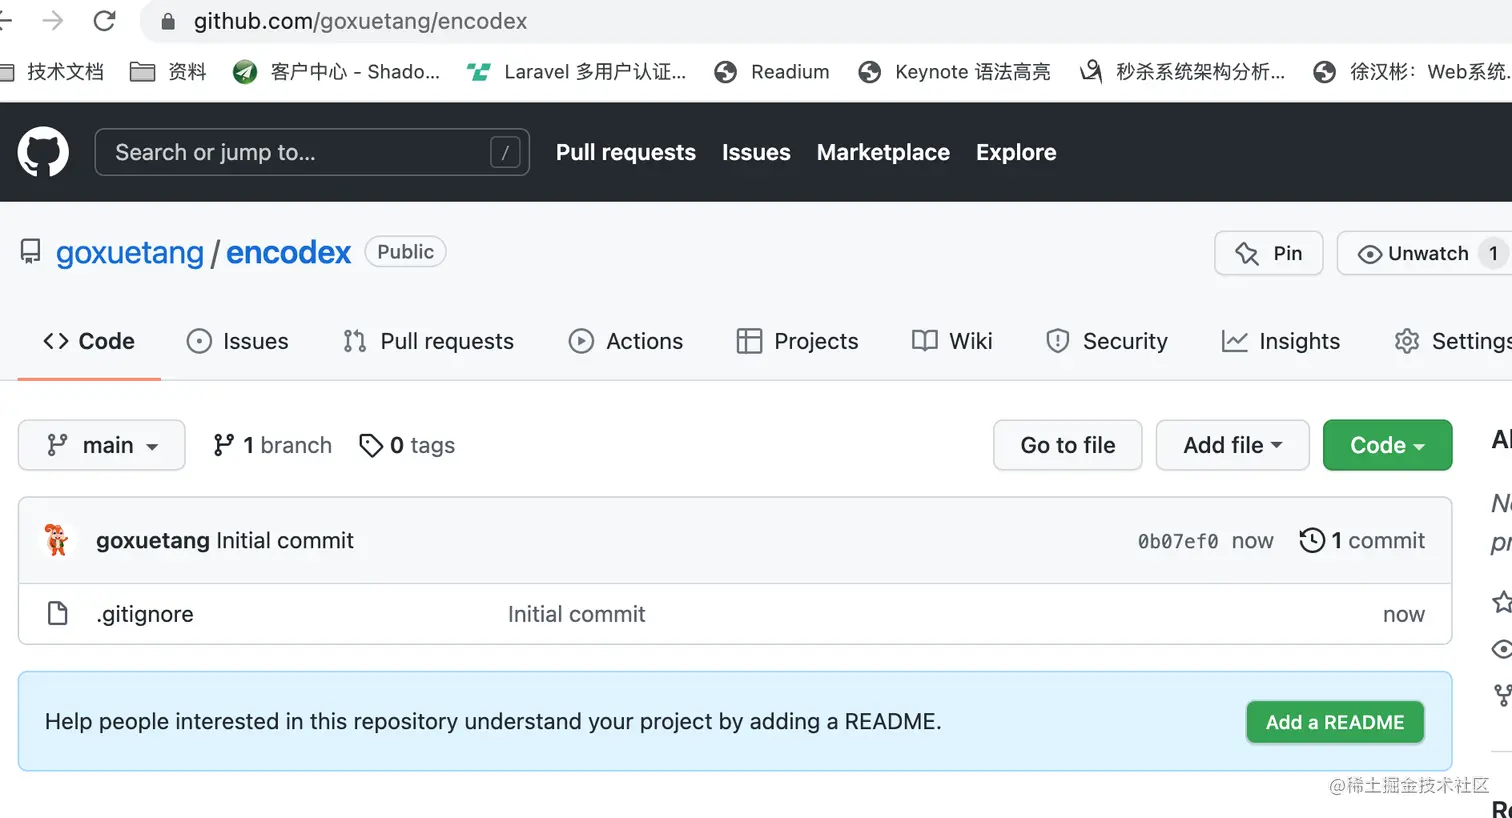Click the browser reload icon

coord(104,21)
